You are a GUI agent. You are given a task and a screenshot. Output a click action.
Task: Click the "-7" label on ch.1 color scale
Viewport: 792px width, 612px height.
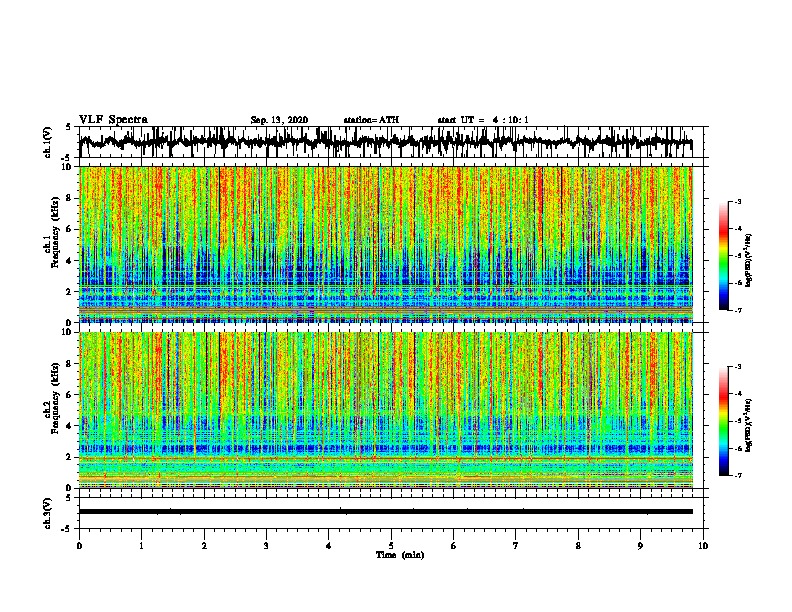click(738, 310)
